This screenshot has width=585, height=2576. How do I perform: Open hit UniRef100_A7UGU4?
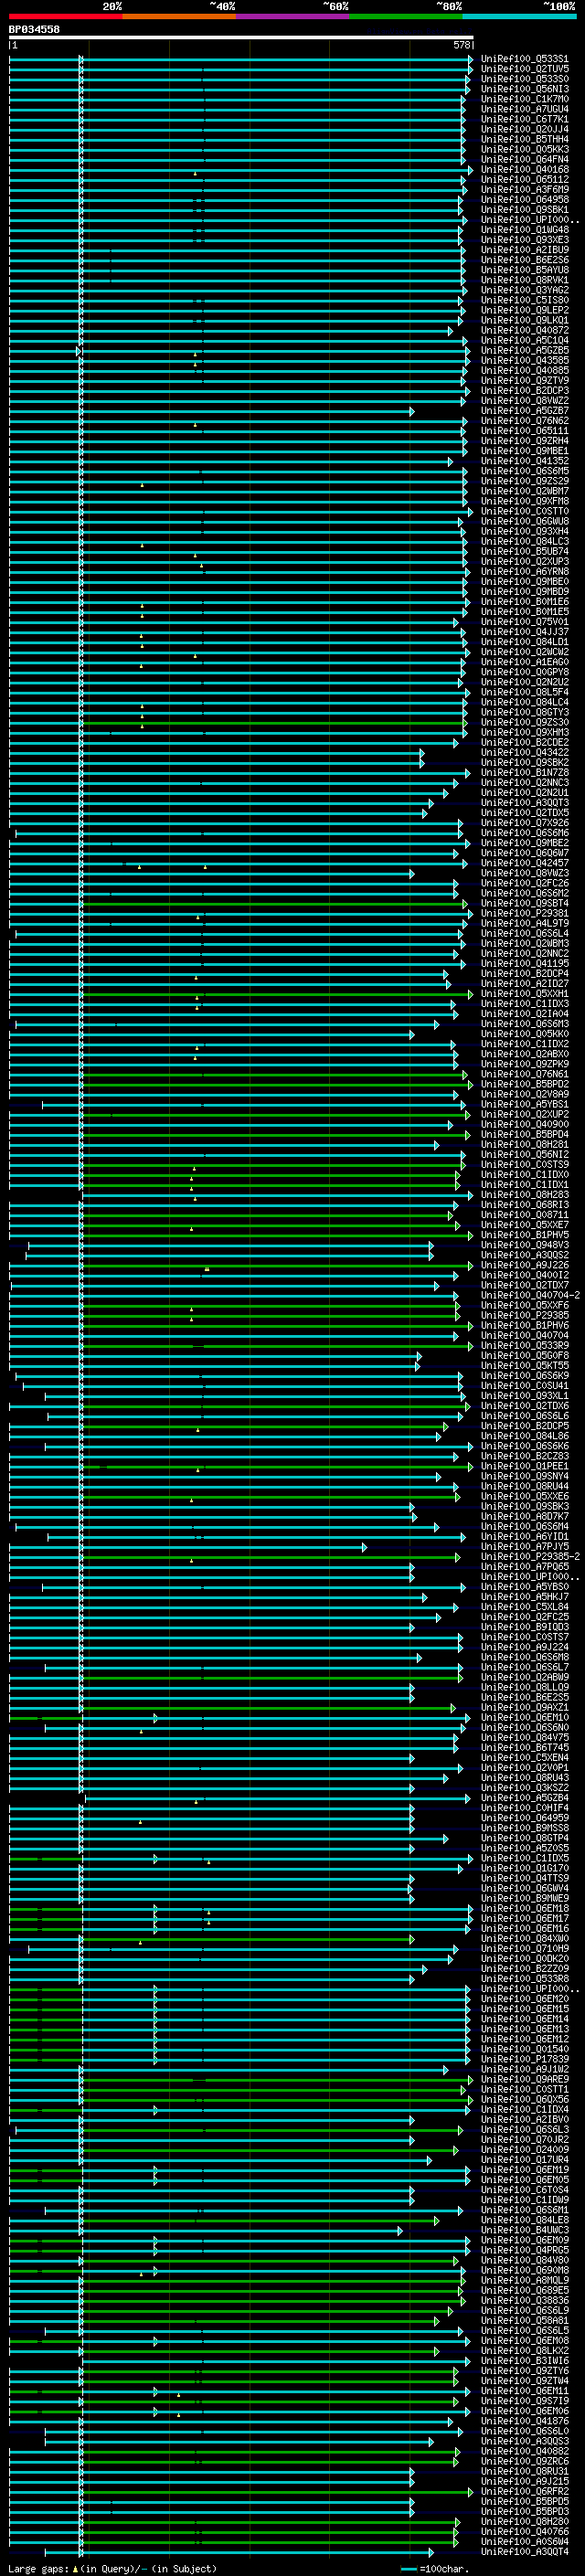(525, 109)
